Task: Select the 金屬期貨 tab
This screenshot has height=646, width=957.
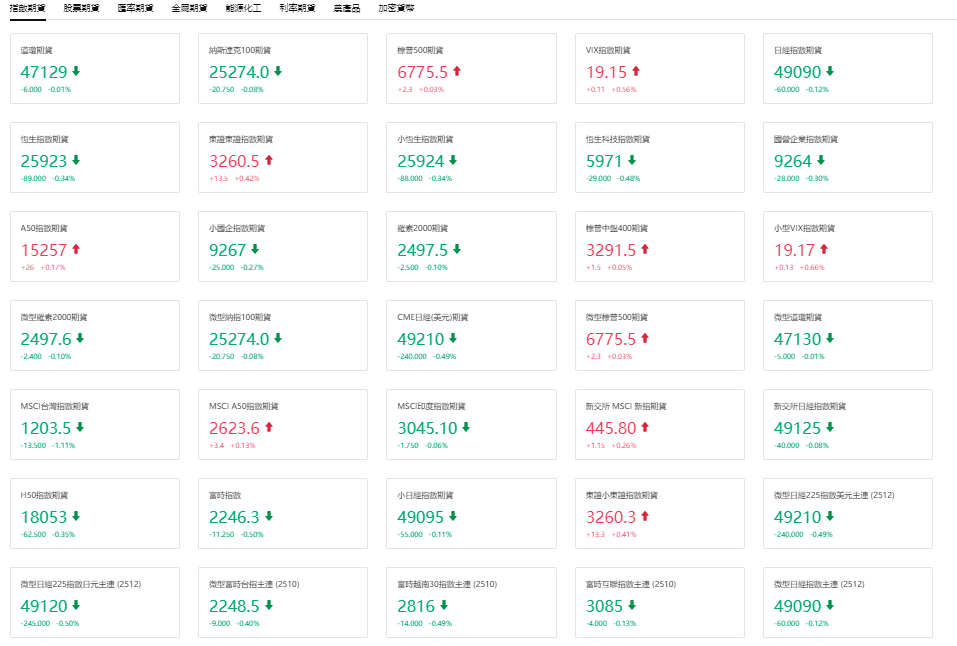Action: [x=189, y=8]
